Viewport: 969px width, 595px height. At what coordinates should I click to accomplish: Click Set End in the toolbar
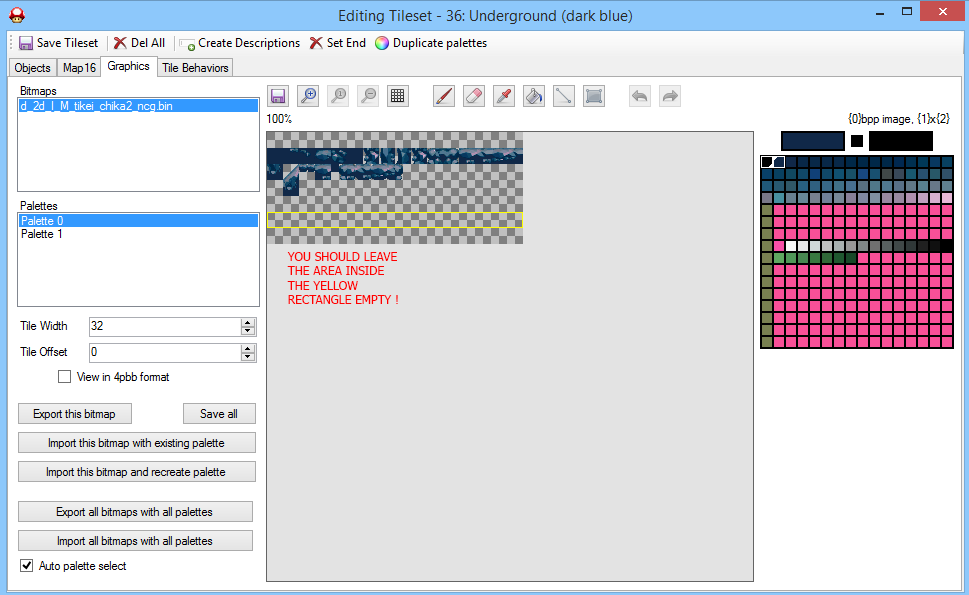coord(337,43)
